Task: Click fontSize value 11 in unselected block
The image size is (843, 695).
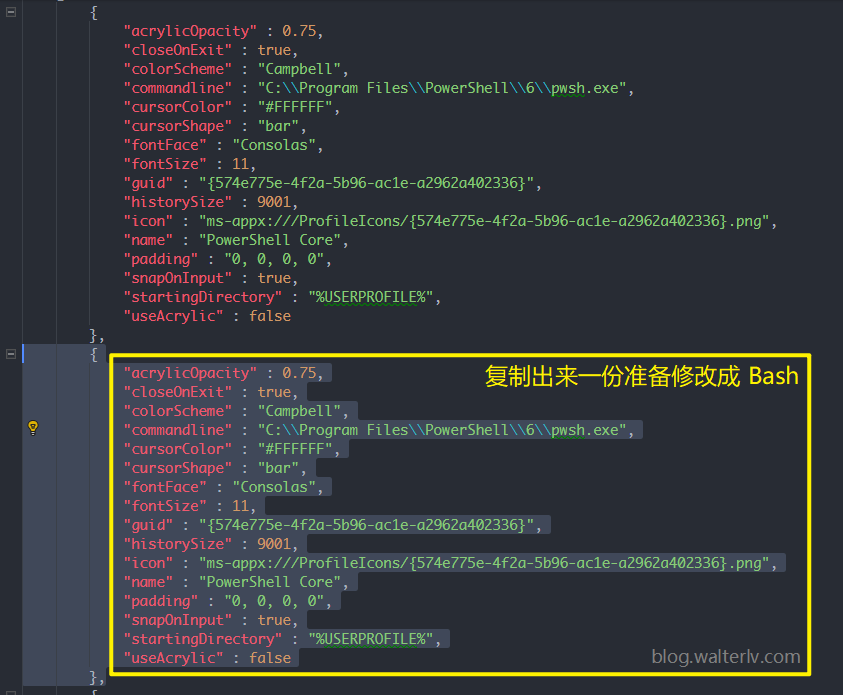Action: (240, 164)
